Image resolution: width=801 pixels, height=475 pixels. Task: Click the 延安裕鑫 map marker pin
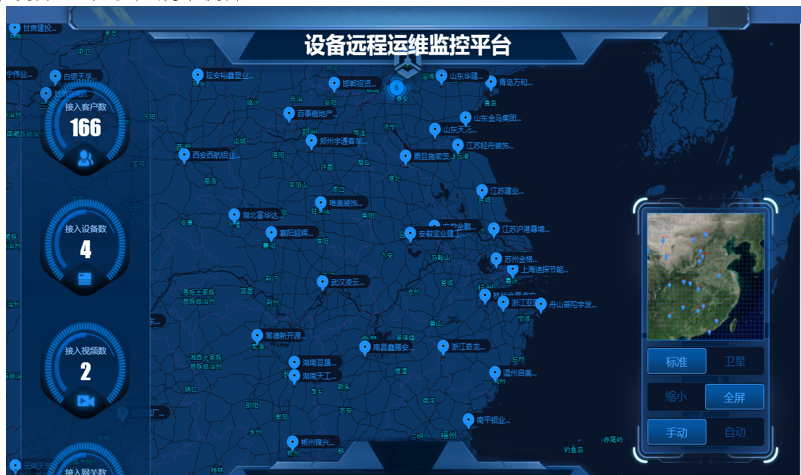point(198,75)
